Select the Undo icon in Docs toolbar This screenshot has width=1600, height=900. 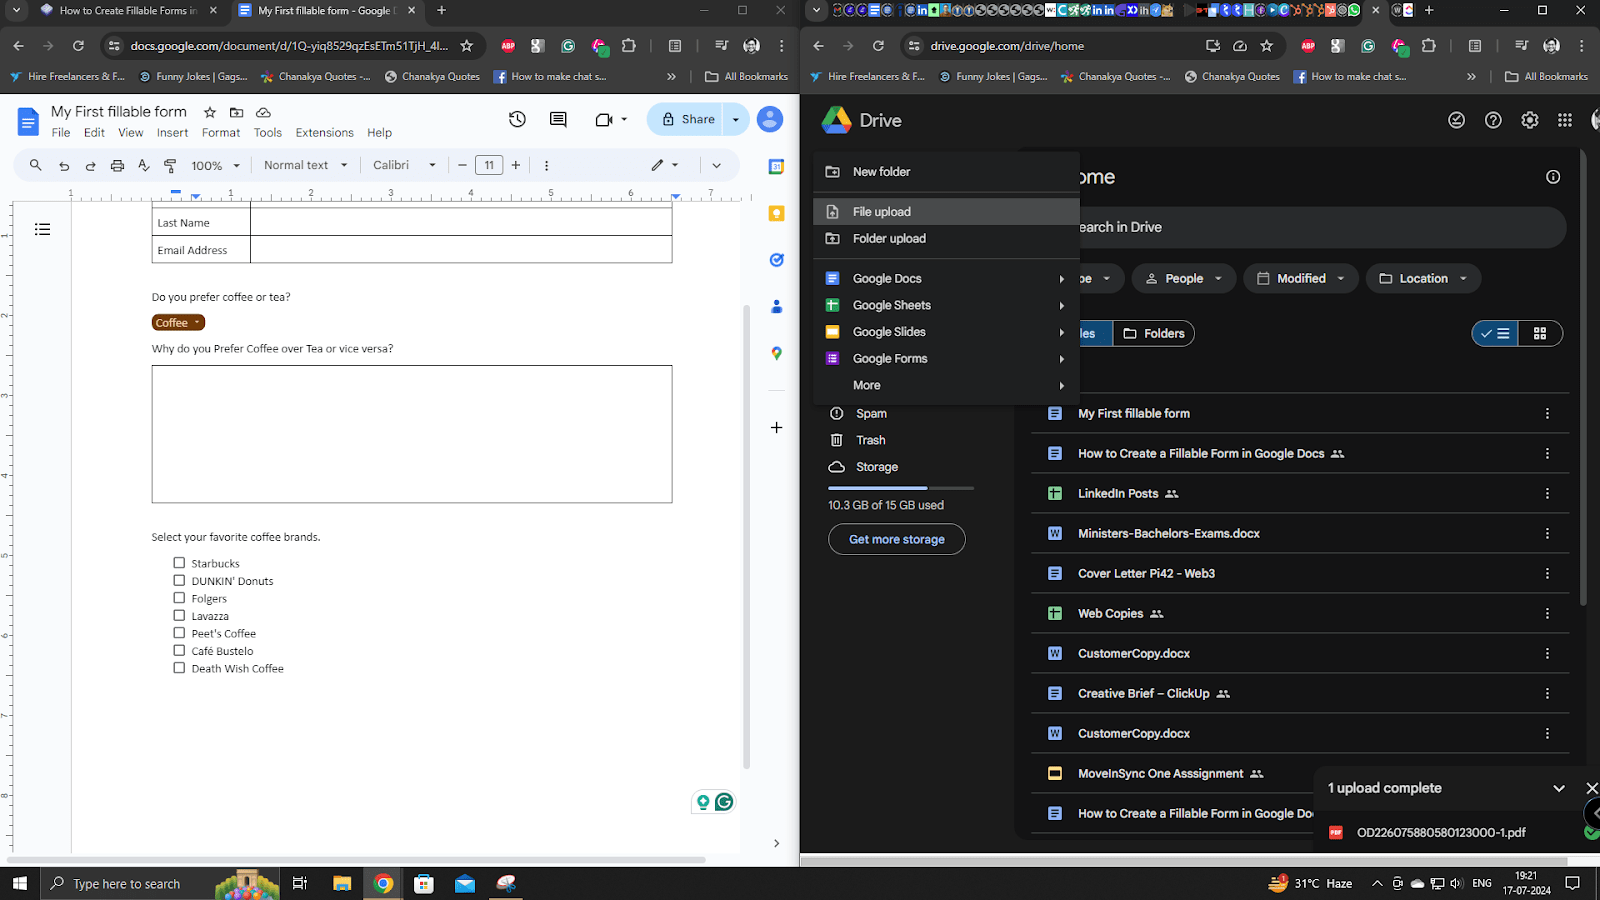[x=64, y=165]
